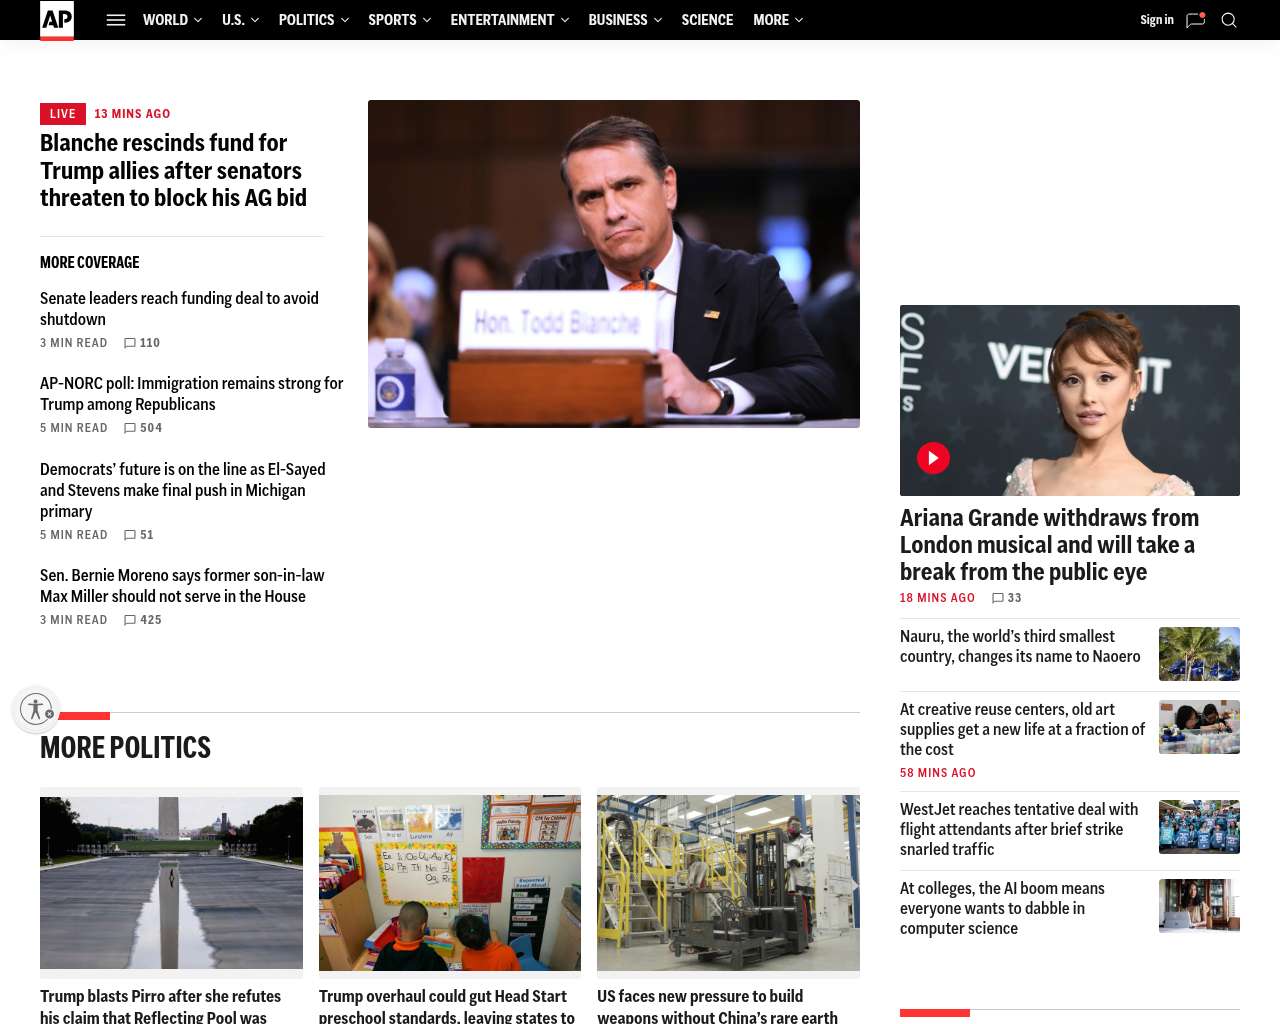Viewport: 1280px width, 1024px height.
Task: Open the colleges AI boom thumbnail
Action: (x=1199, y=906)
